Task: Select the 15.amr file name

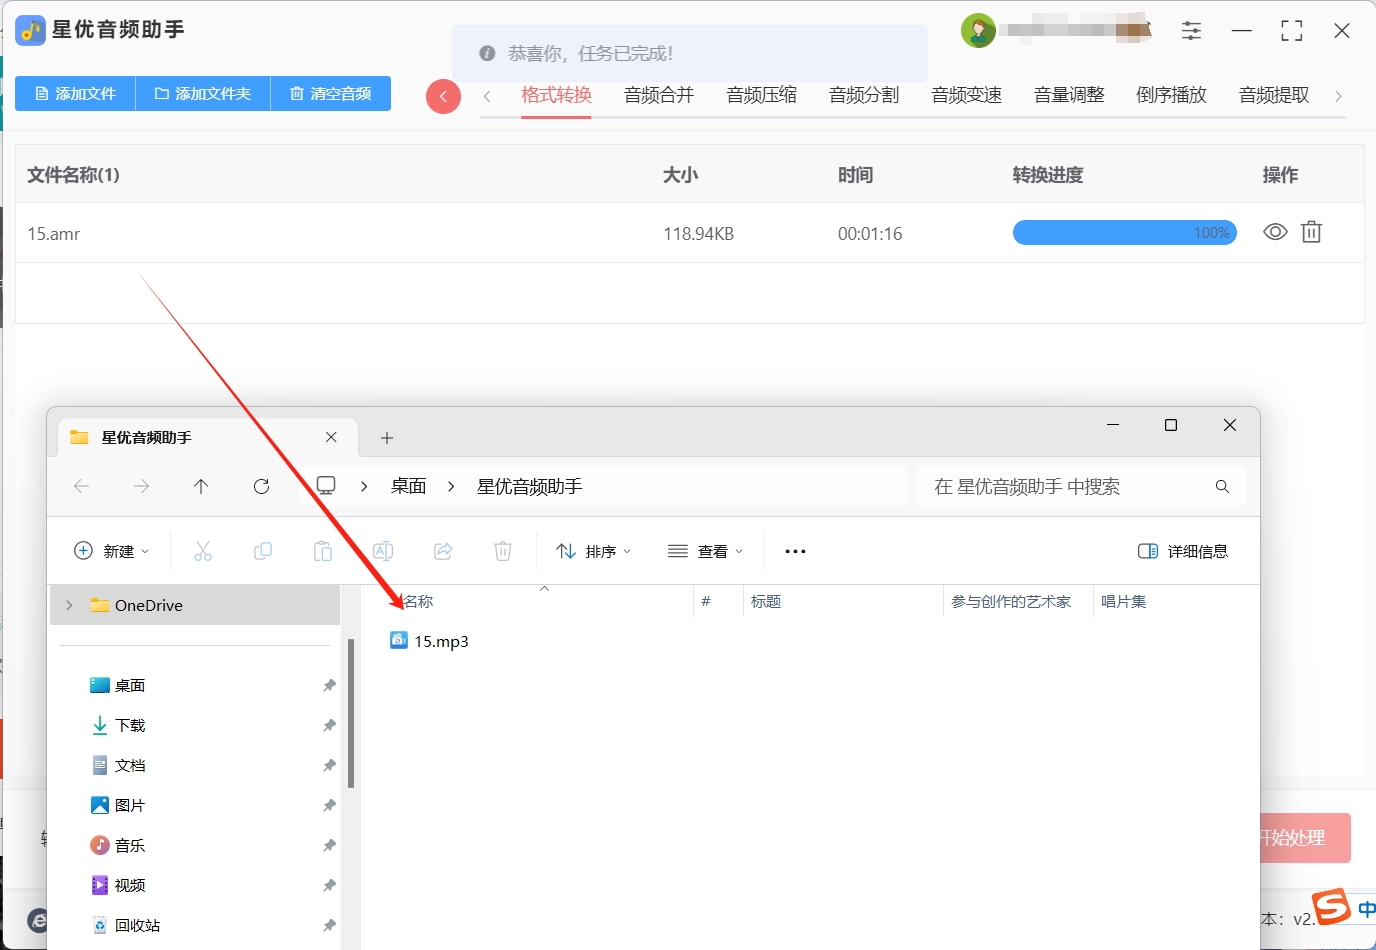Action: [54, 234]
